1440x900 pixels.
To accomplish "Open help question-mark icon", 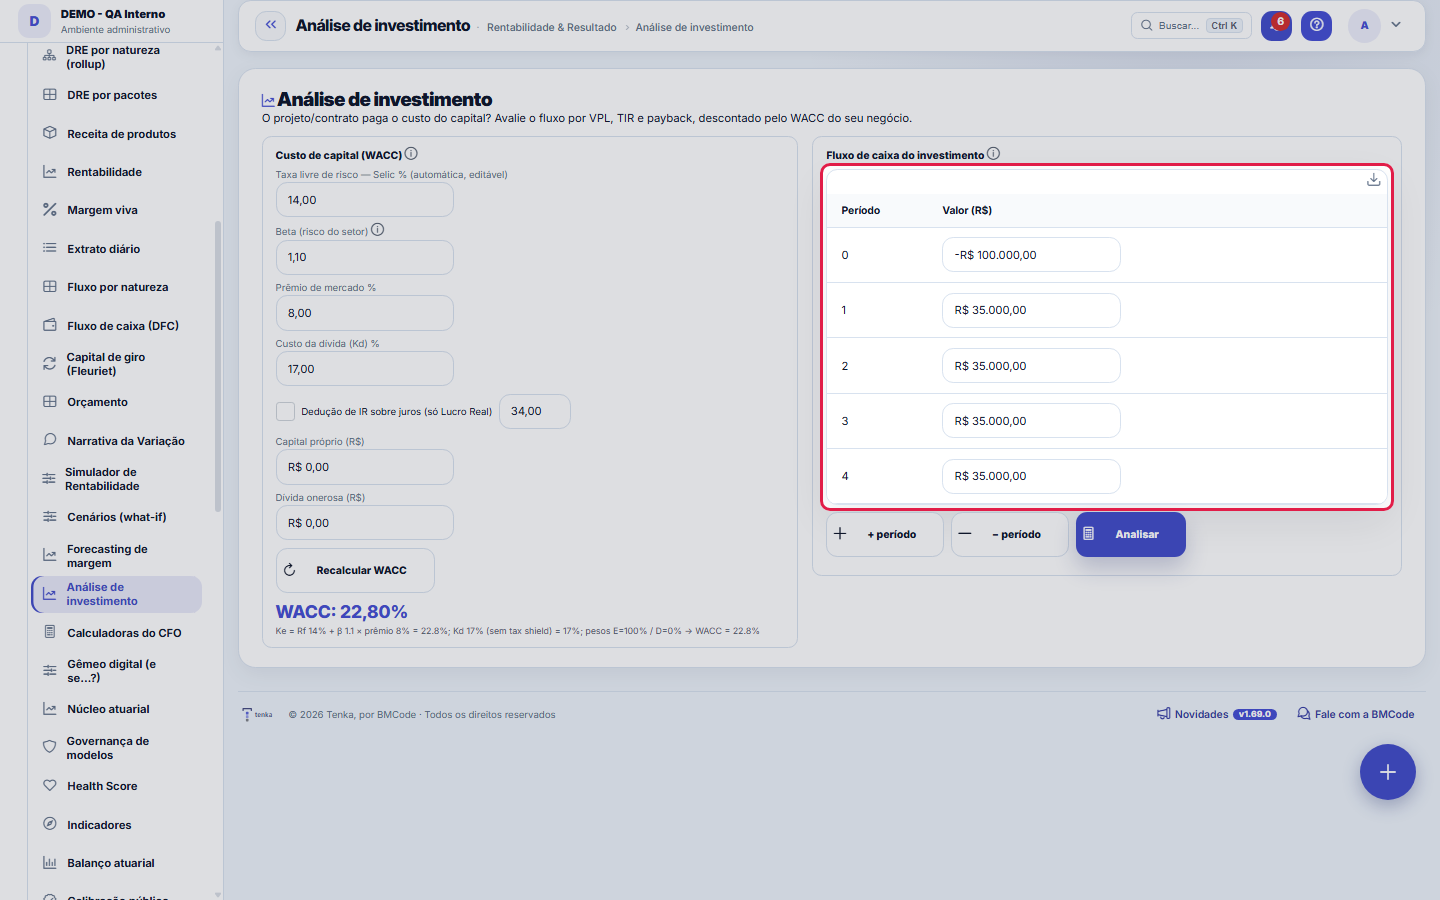I will click(x=1317, y=25).
